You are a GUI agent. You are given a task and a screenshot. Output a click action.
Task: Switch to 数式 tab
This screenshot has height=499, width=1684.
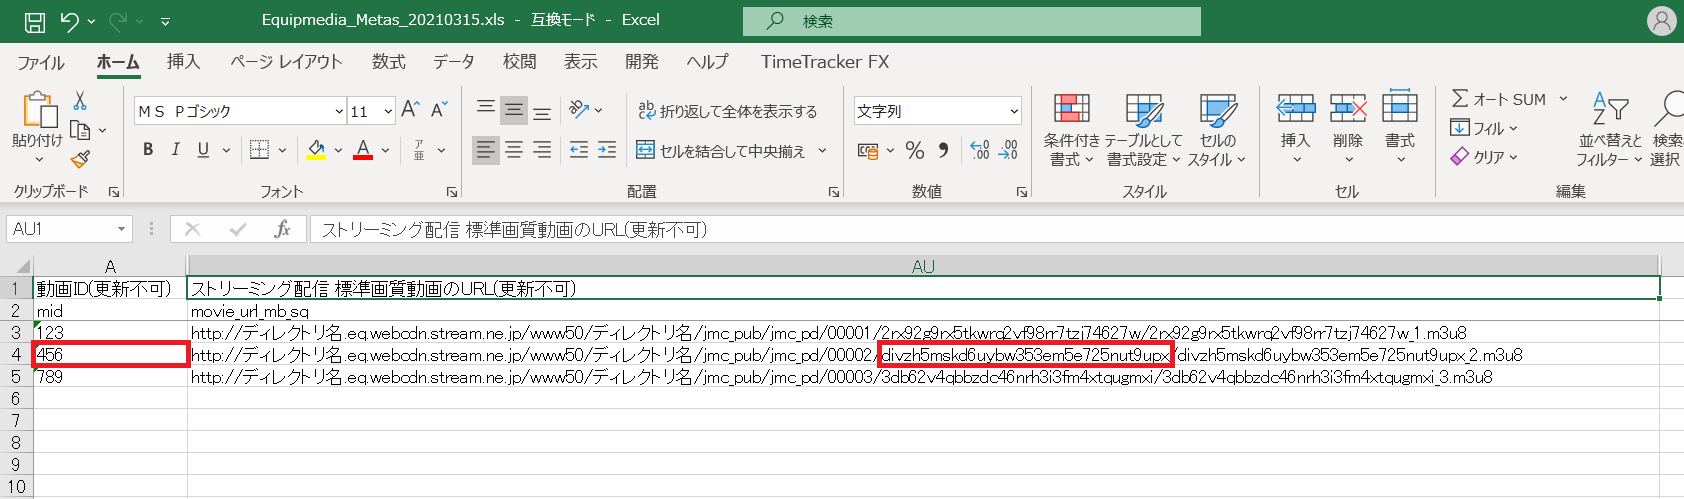pyautogui.click(x=389, y=62)
